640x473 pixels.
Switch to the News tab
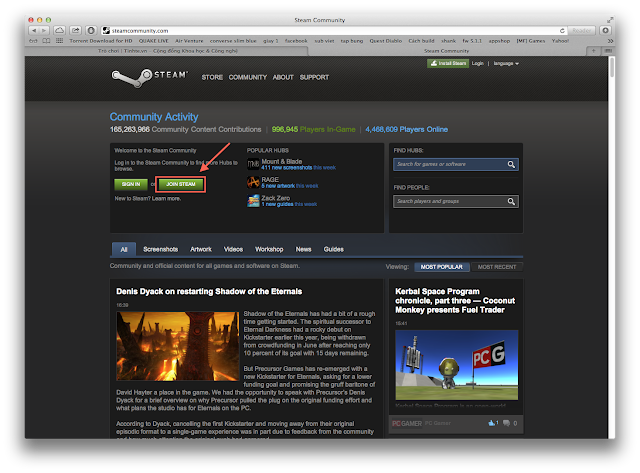click(303, 249)
